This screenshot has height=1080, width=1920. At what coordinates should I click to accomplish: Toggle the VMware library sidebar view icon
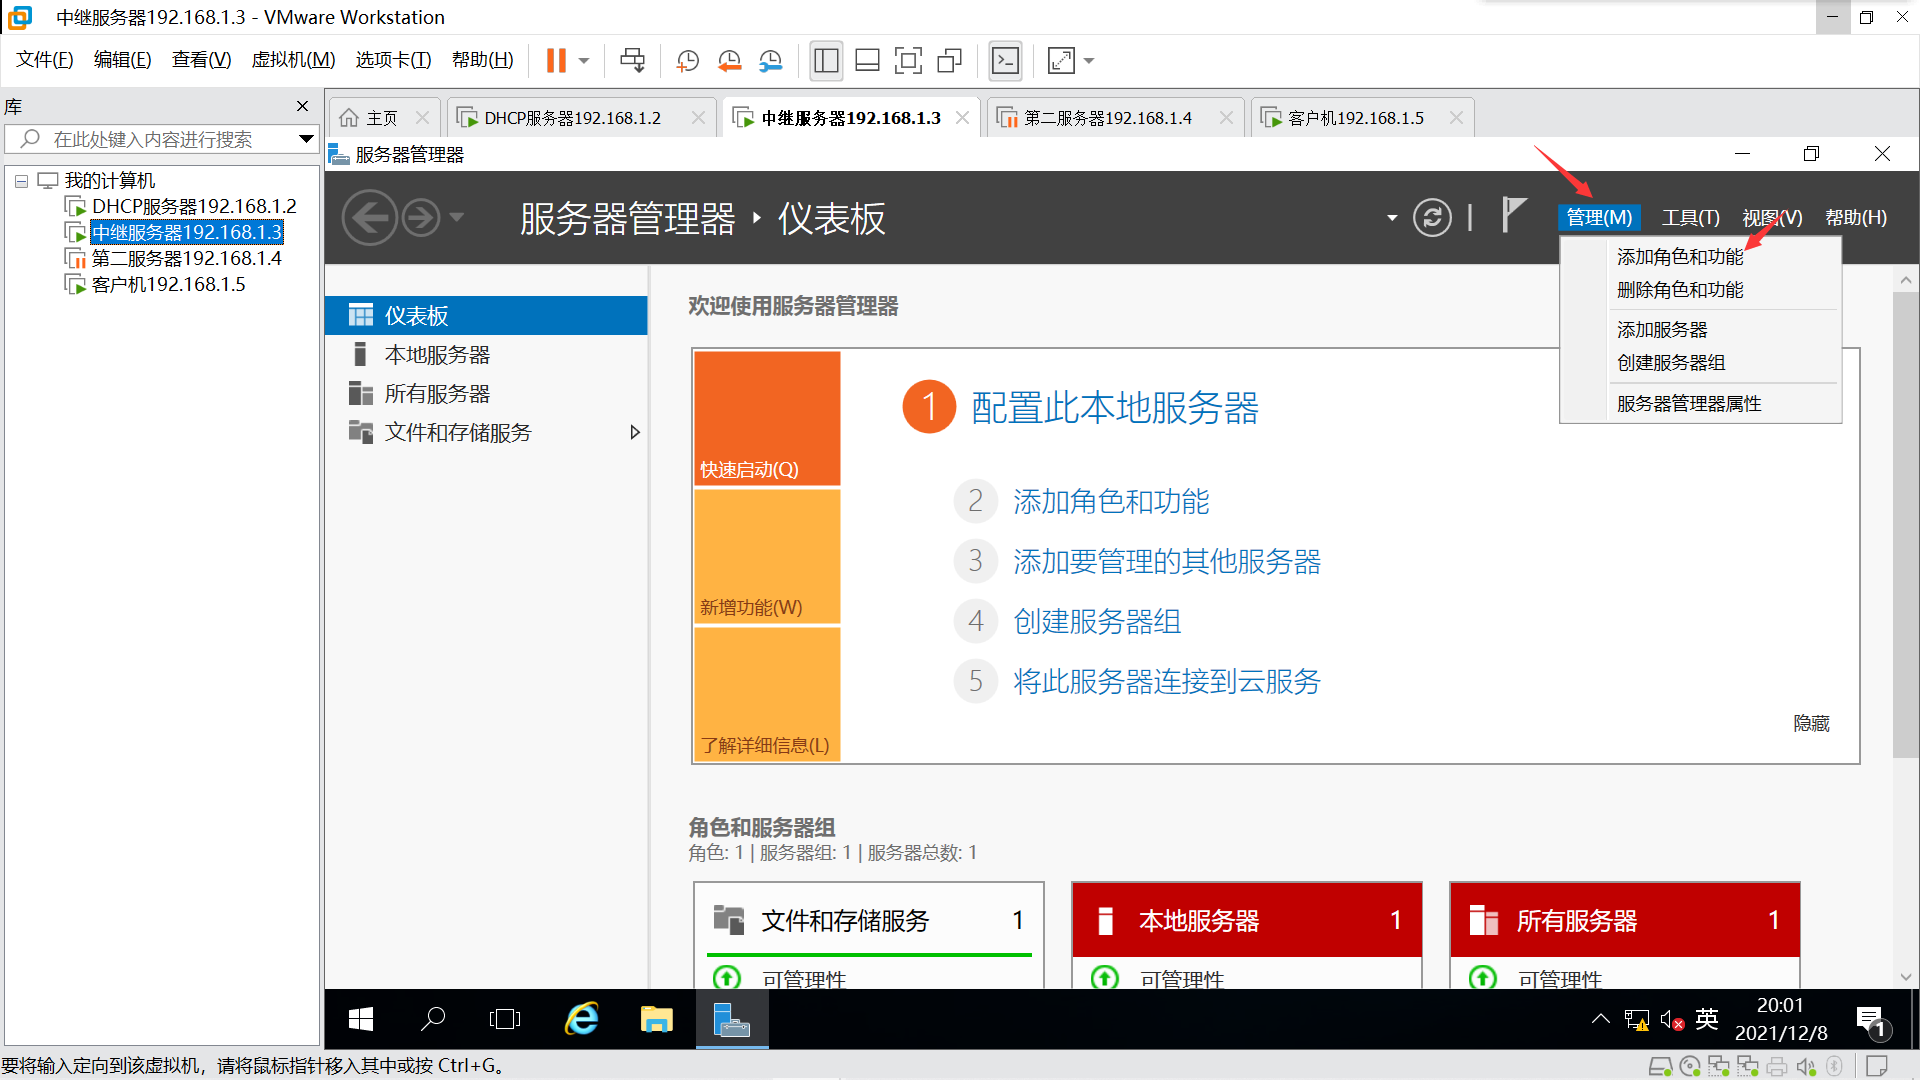826,61
